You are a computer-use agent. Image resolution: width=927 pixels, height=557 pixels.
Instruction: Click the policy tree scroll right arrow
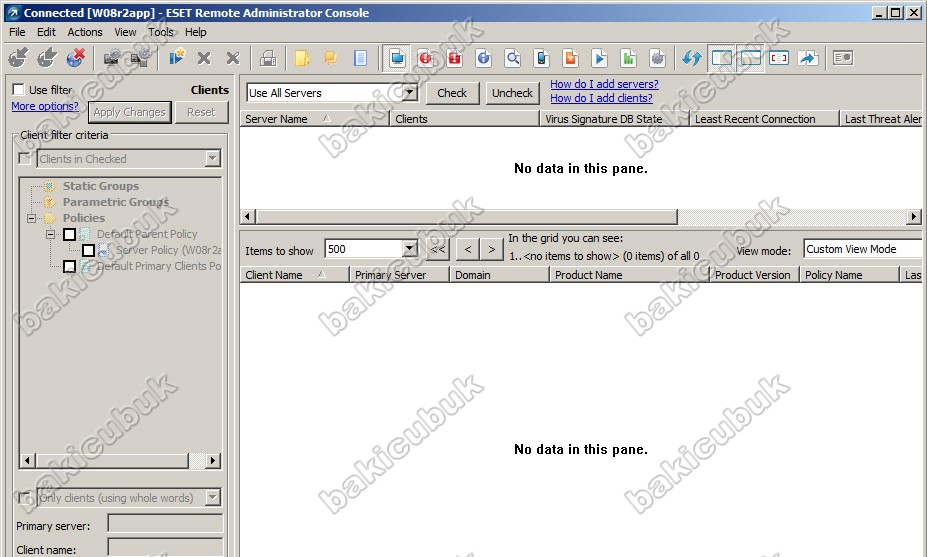[x=213, y=460]
